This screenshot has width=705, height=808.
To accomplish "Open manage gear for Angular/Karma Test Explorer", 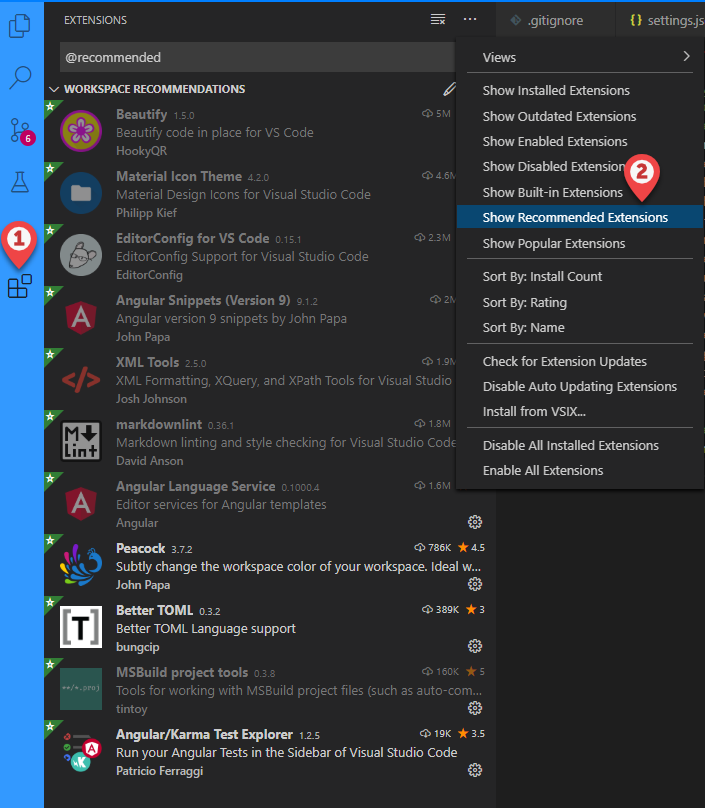I will point(475,770).
